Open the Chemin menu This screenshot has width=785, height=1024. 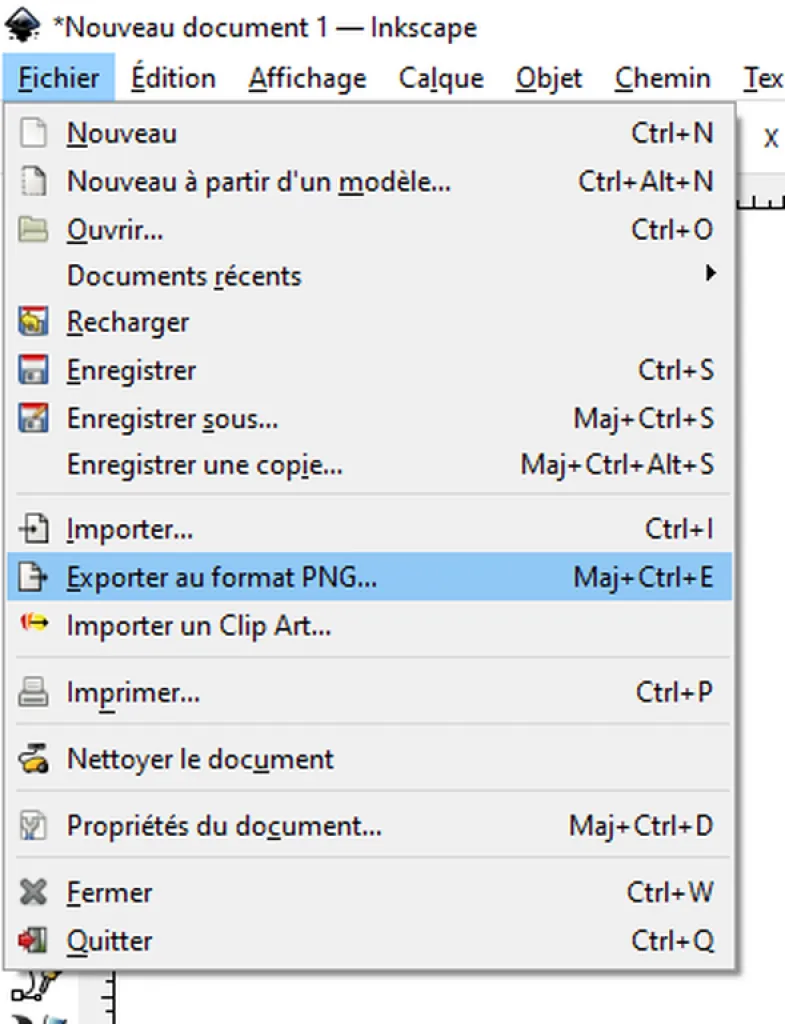pos(662,78)
